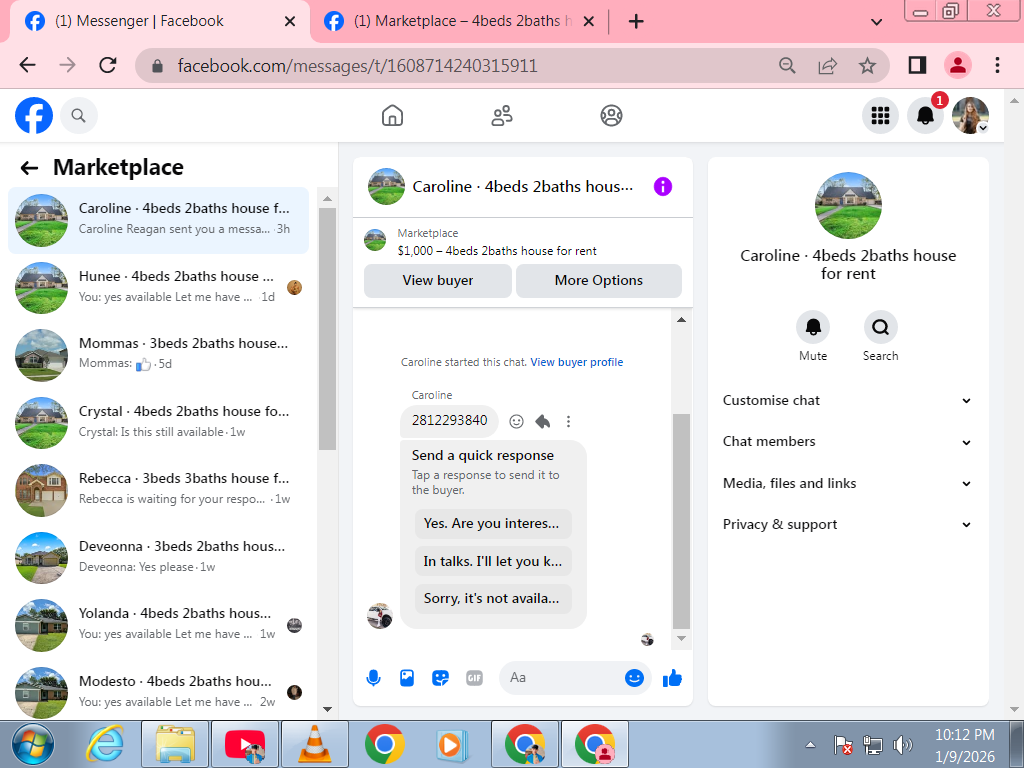1024x768 pixels.
Task: Click the facebook.com address bar URL
Action: tap(357, 66)
